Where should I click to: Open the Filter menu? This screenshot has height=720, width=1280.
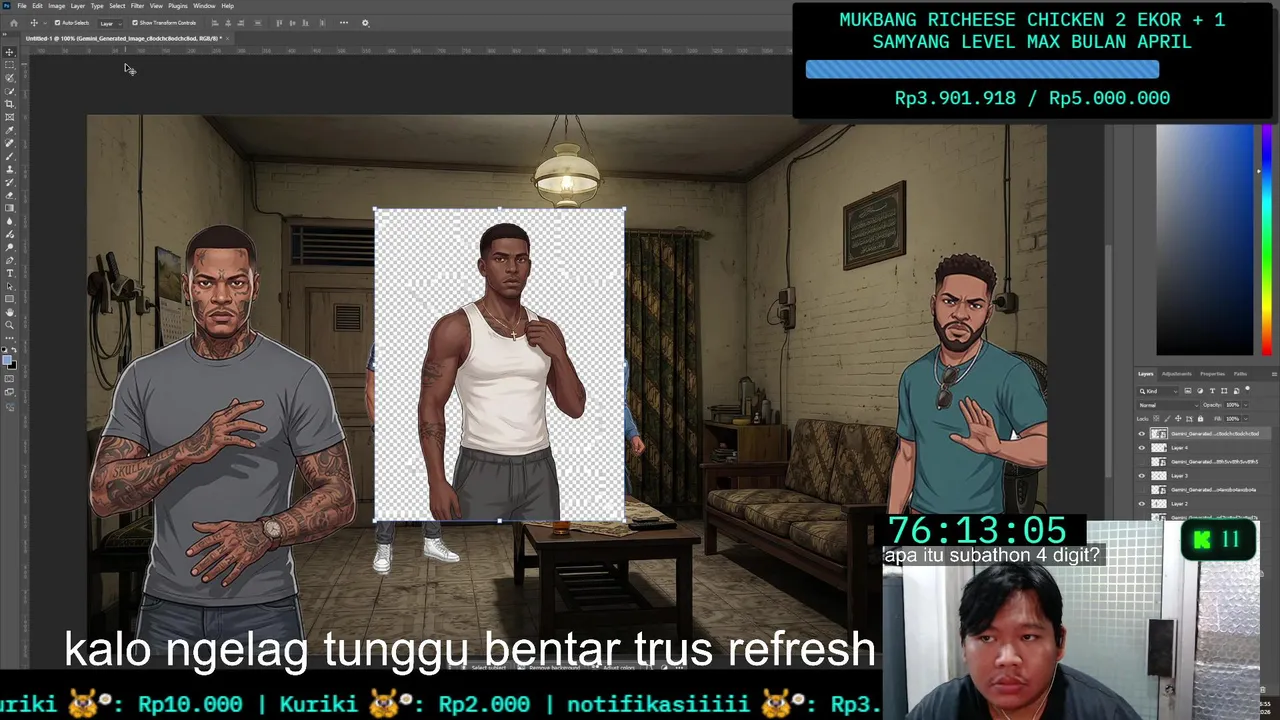pos(138,6)
